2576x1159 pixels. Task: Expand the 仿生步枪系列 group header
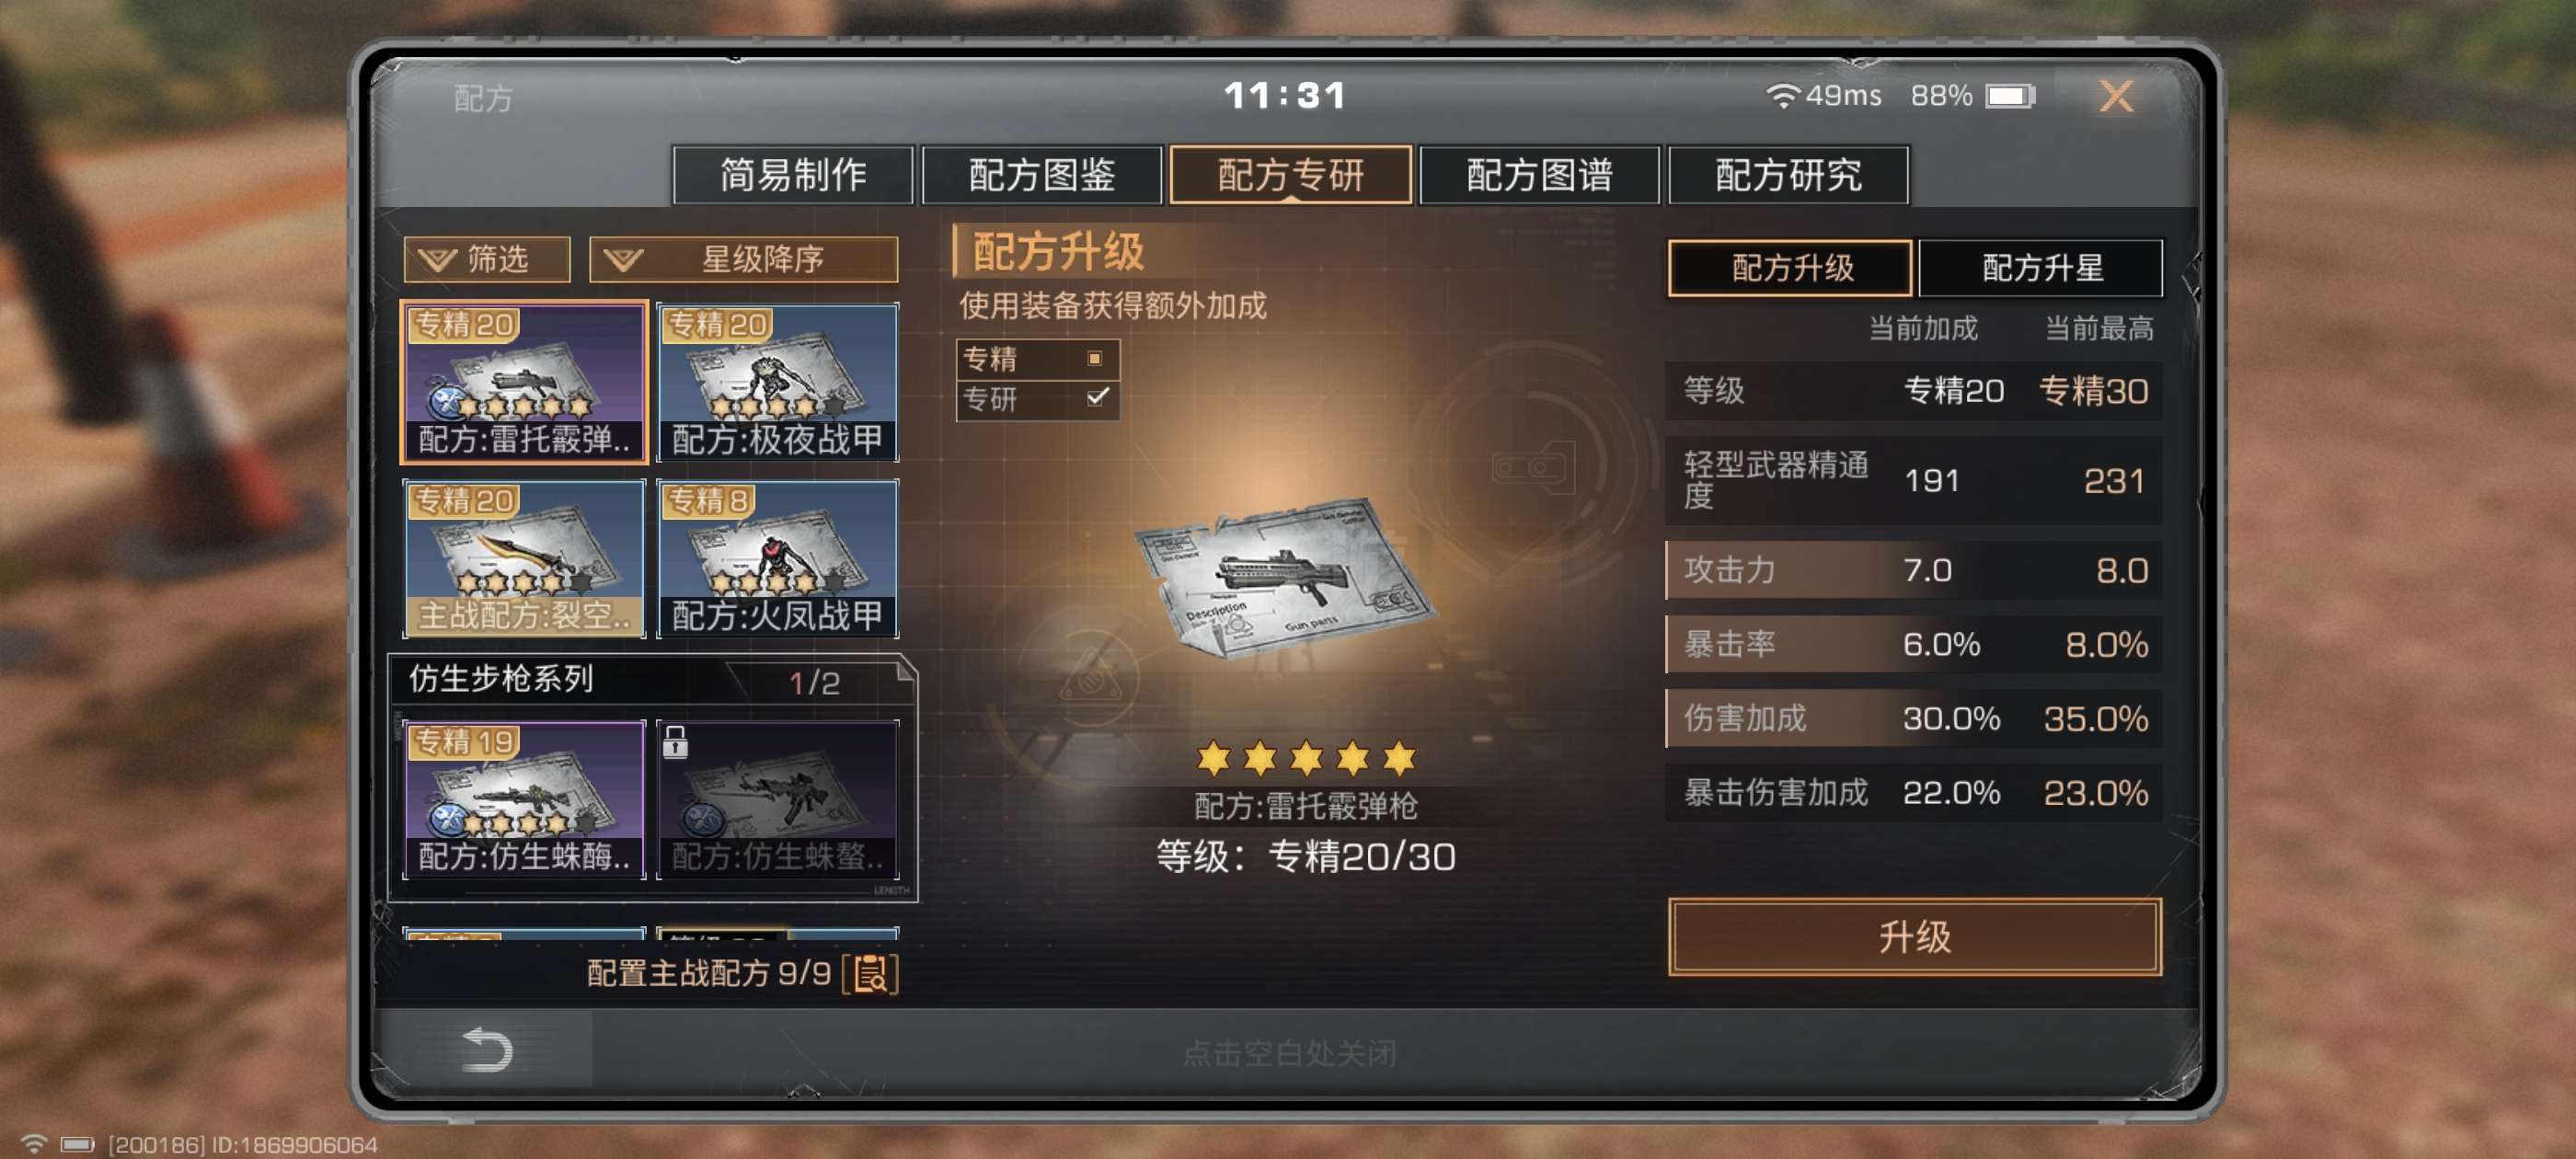coord(650,680)
